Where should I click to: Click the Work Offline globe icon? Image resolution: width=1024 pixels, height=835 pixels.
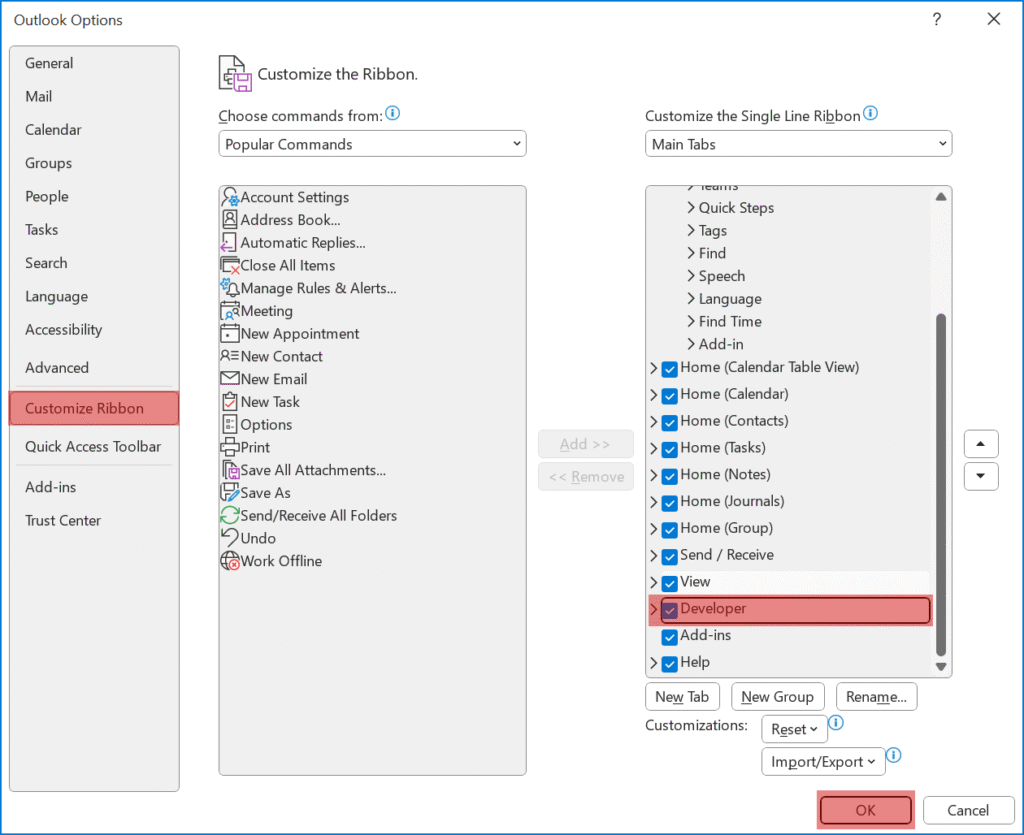(x=230, y=561)
